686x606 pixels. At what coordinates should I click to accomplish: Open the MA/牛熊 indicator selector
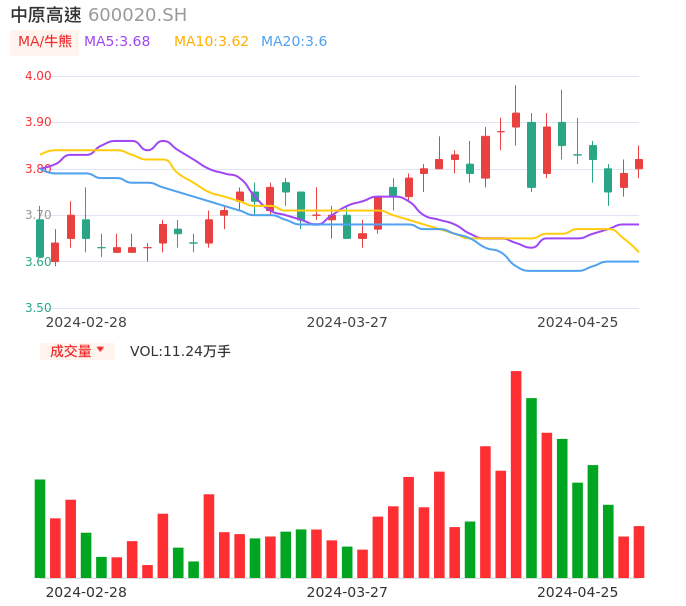(45, 42)
